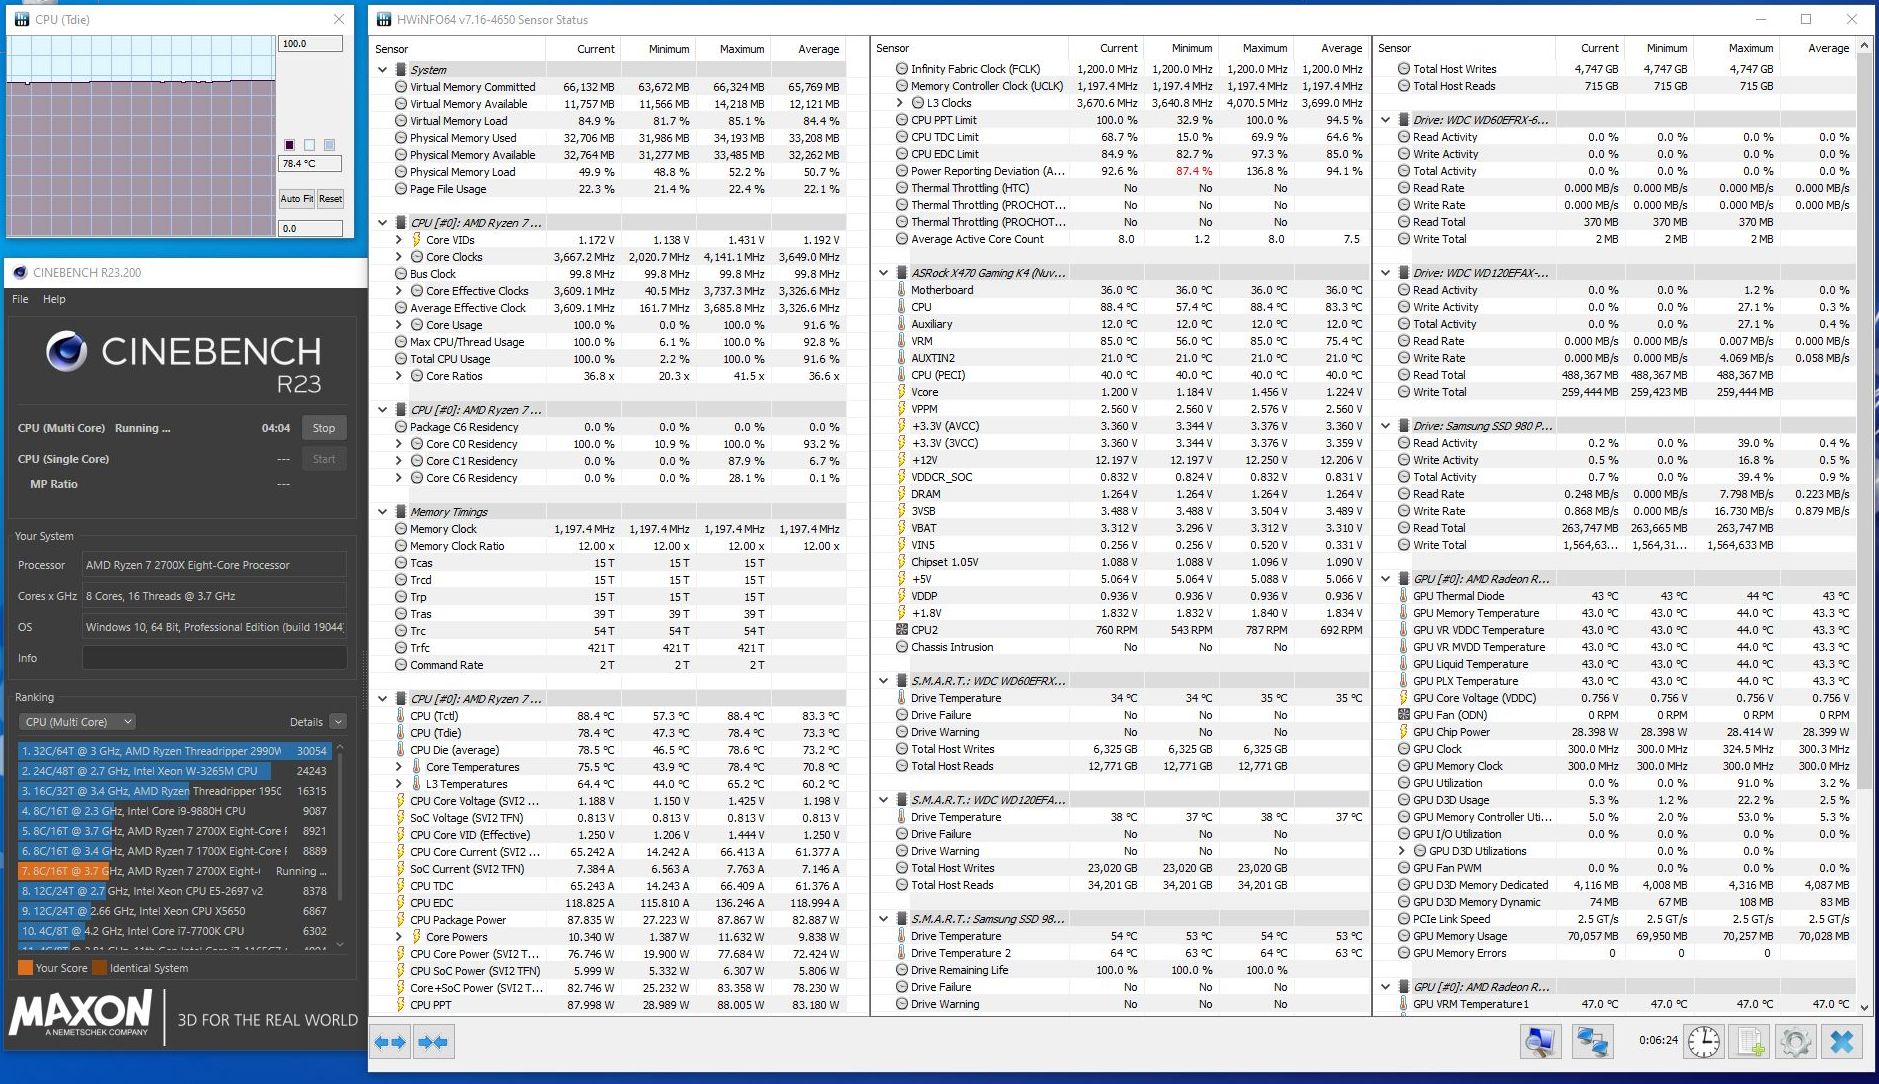Click the blue expand-columns arrows icon in HWiNFO
Viewport: 1879px width, 1084px height.
[x=390, y=1042]
